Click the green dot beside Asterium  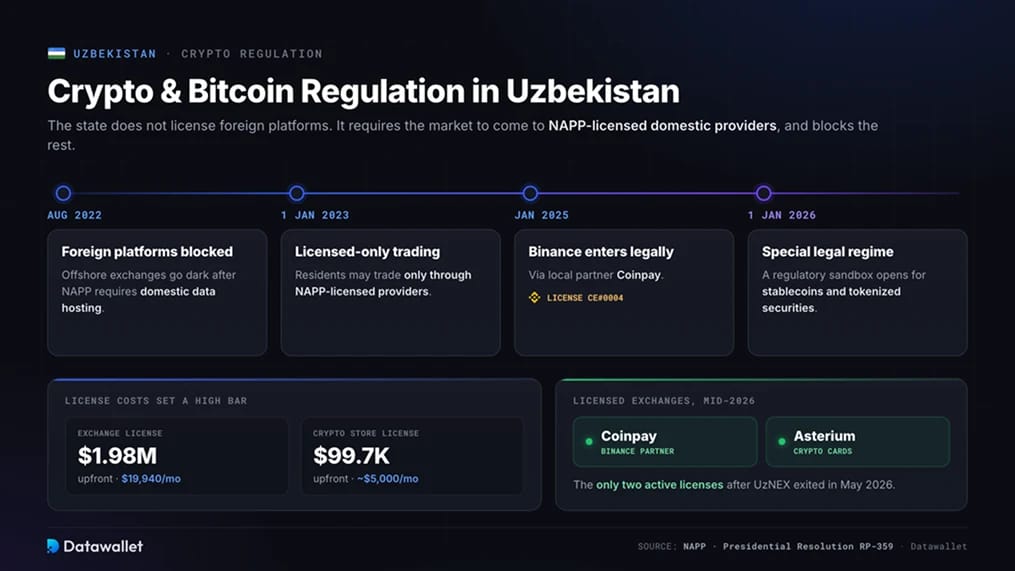pos(782,442)
